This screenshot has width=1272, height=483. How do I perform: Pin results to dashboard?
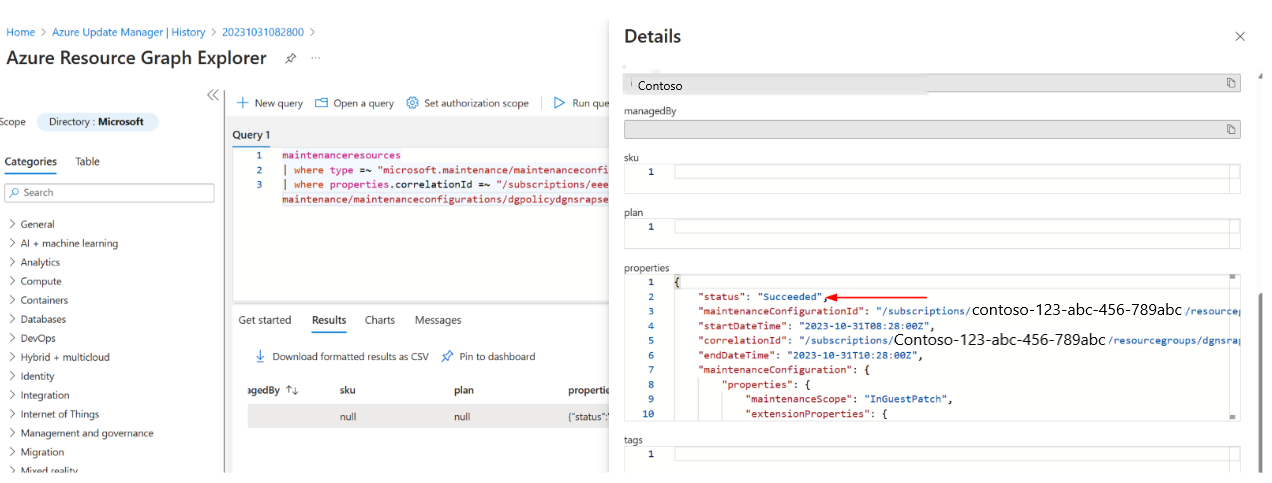pyautogui.click(x=488, y=356)
